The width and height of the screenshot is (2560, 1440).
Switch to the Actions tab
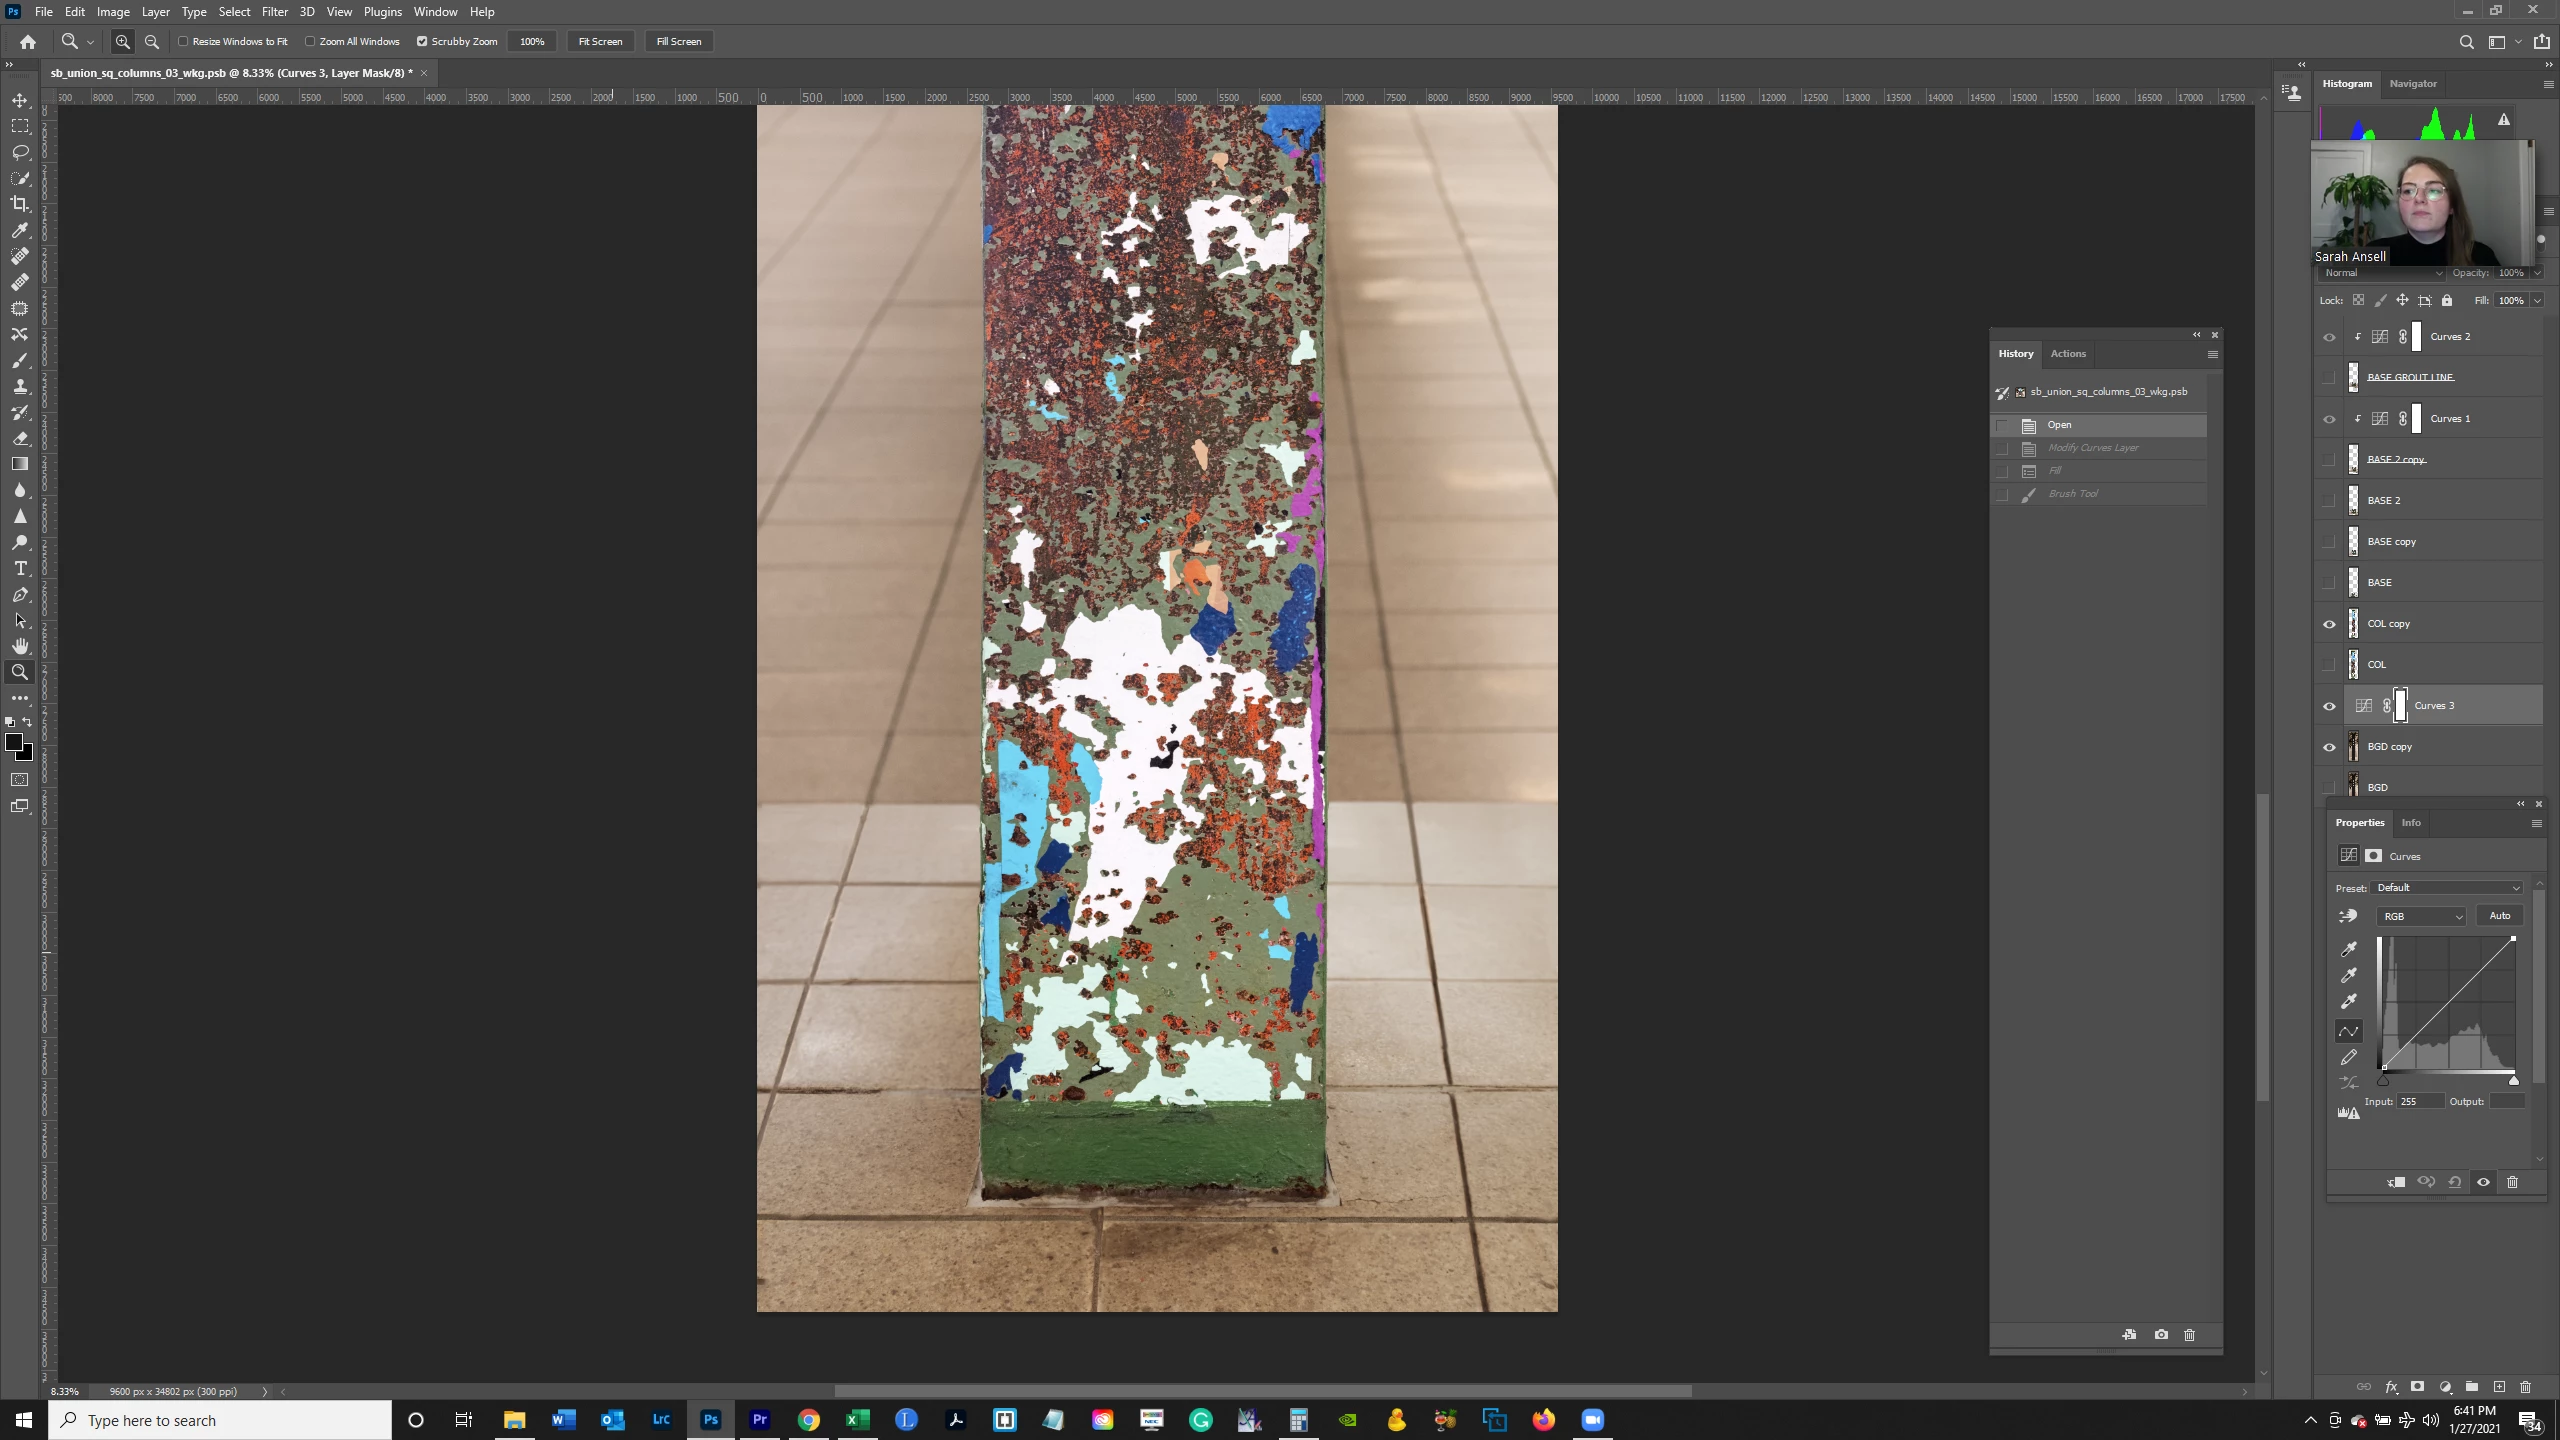[x=2067, y=354]
